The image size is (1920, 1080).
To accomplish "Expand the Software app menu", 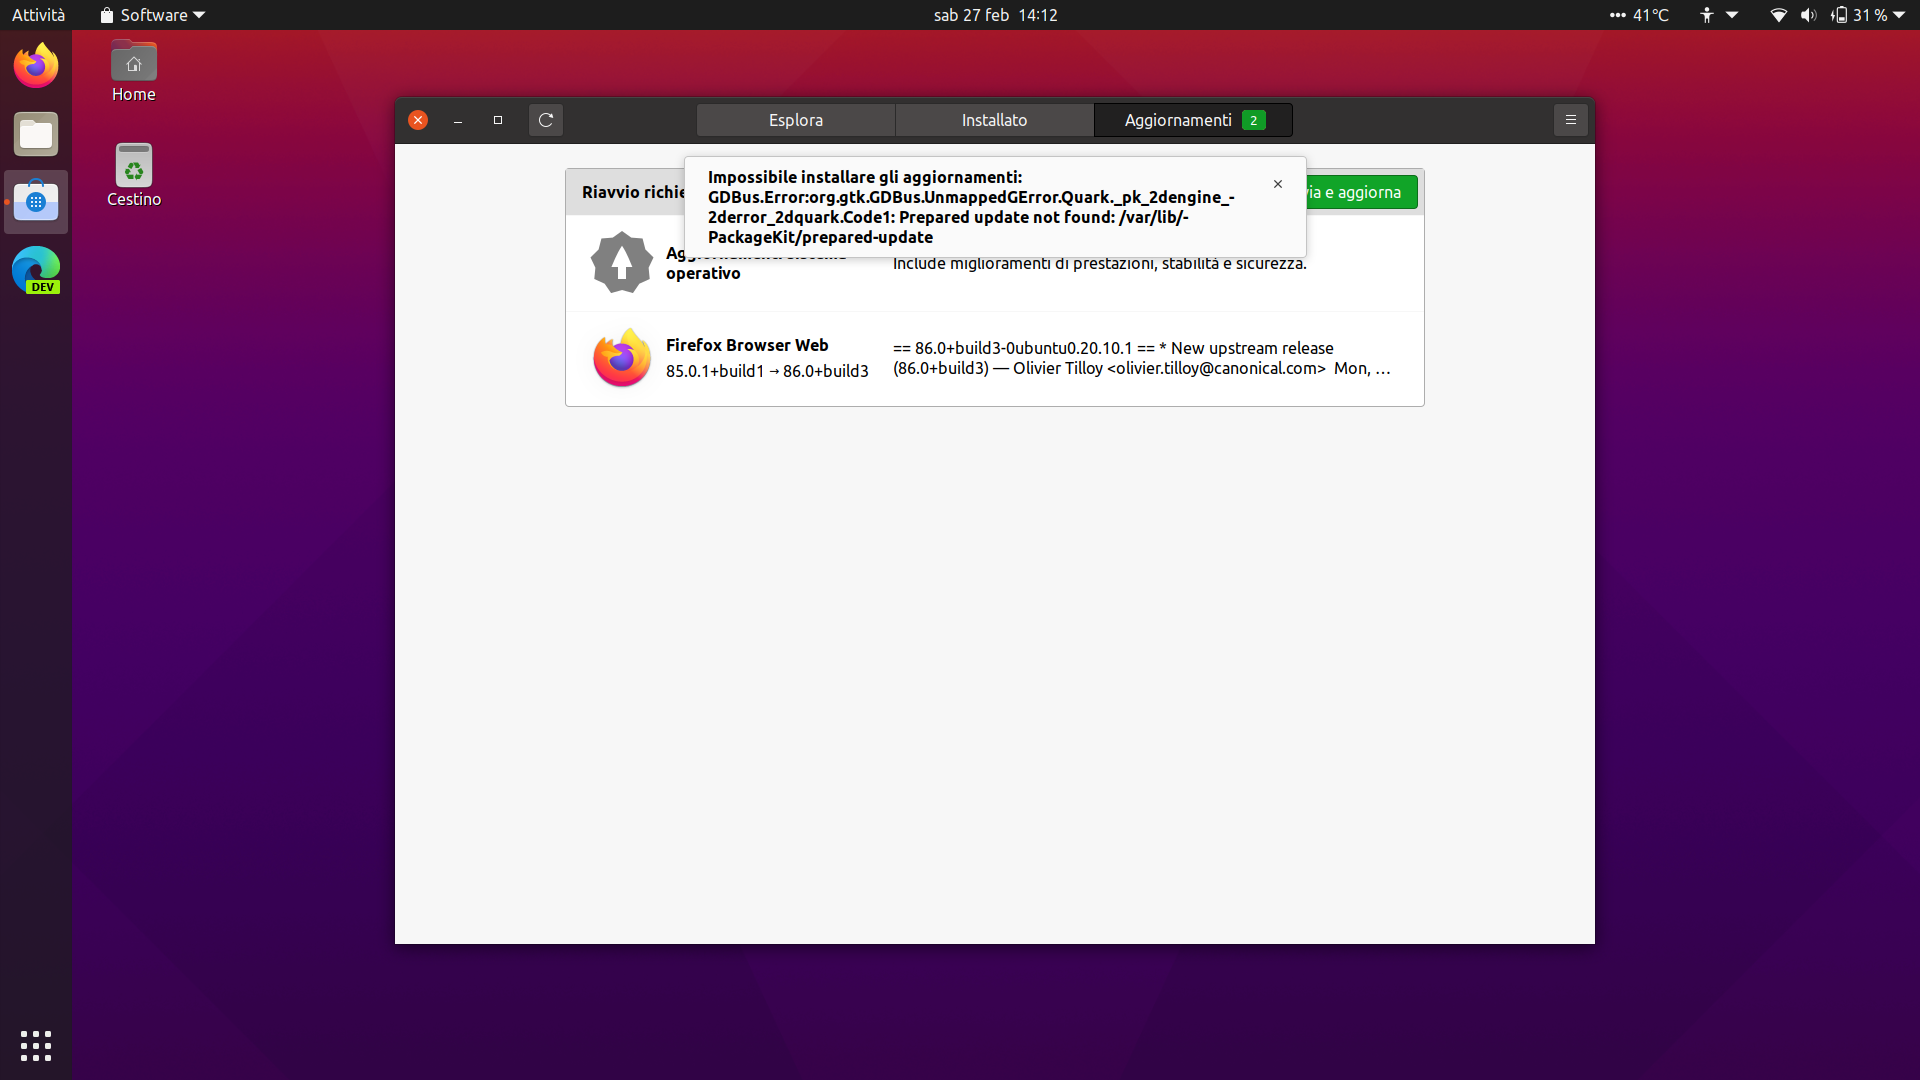I will 152,15.
